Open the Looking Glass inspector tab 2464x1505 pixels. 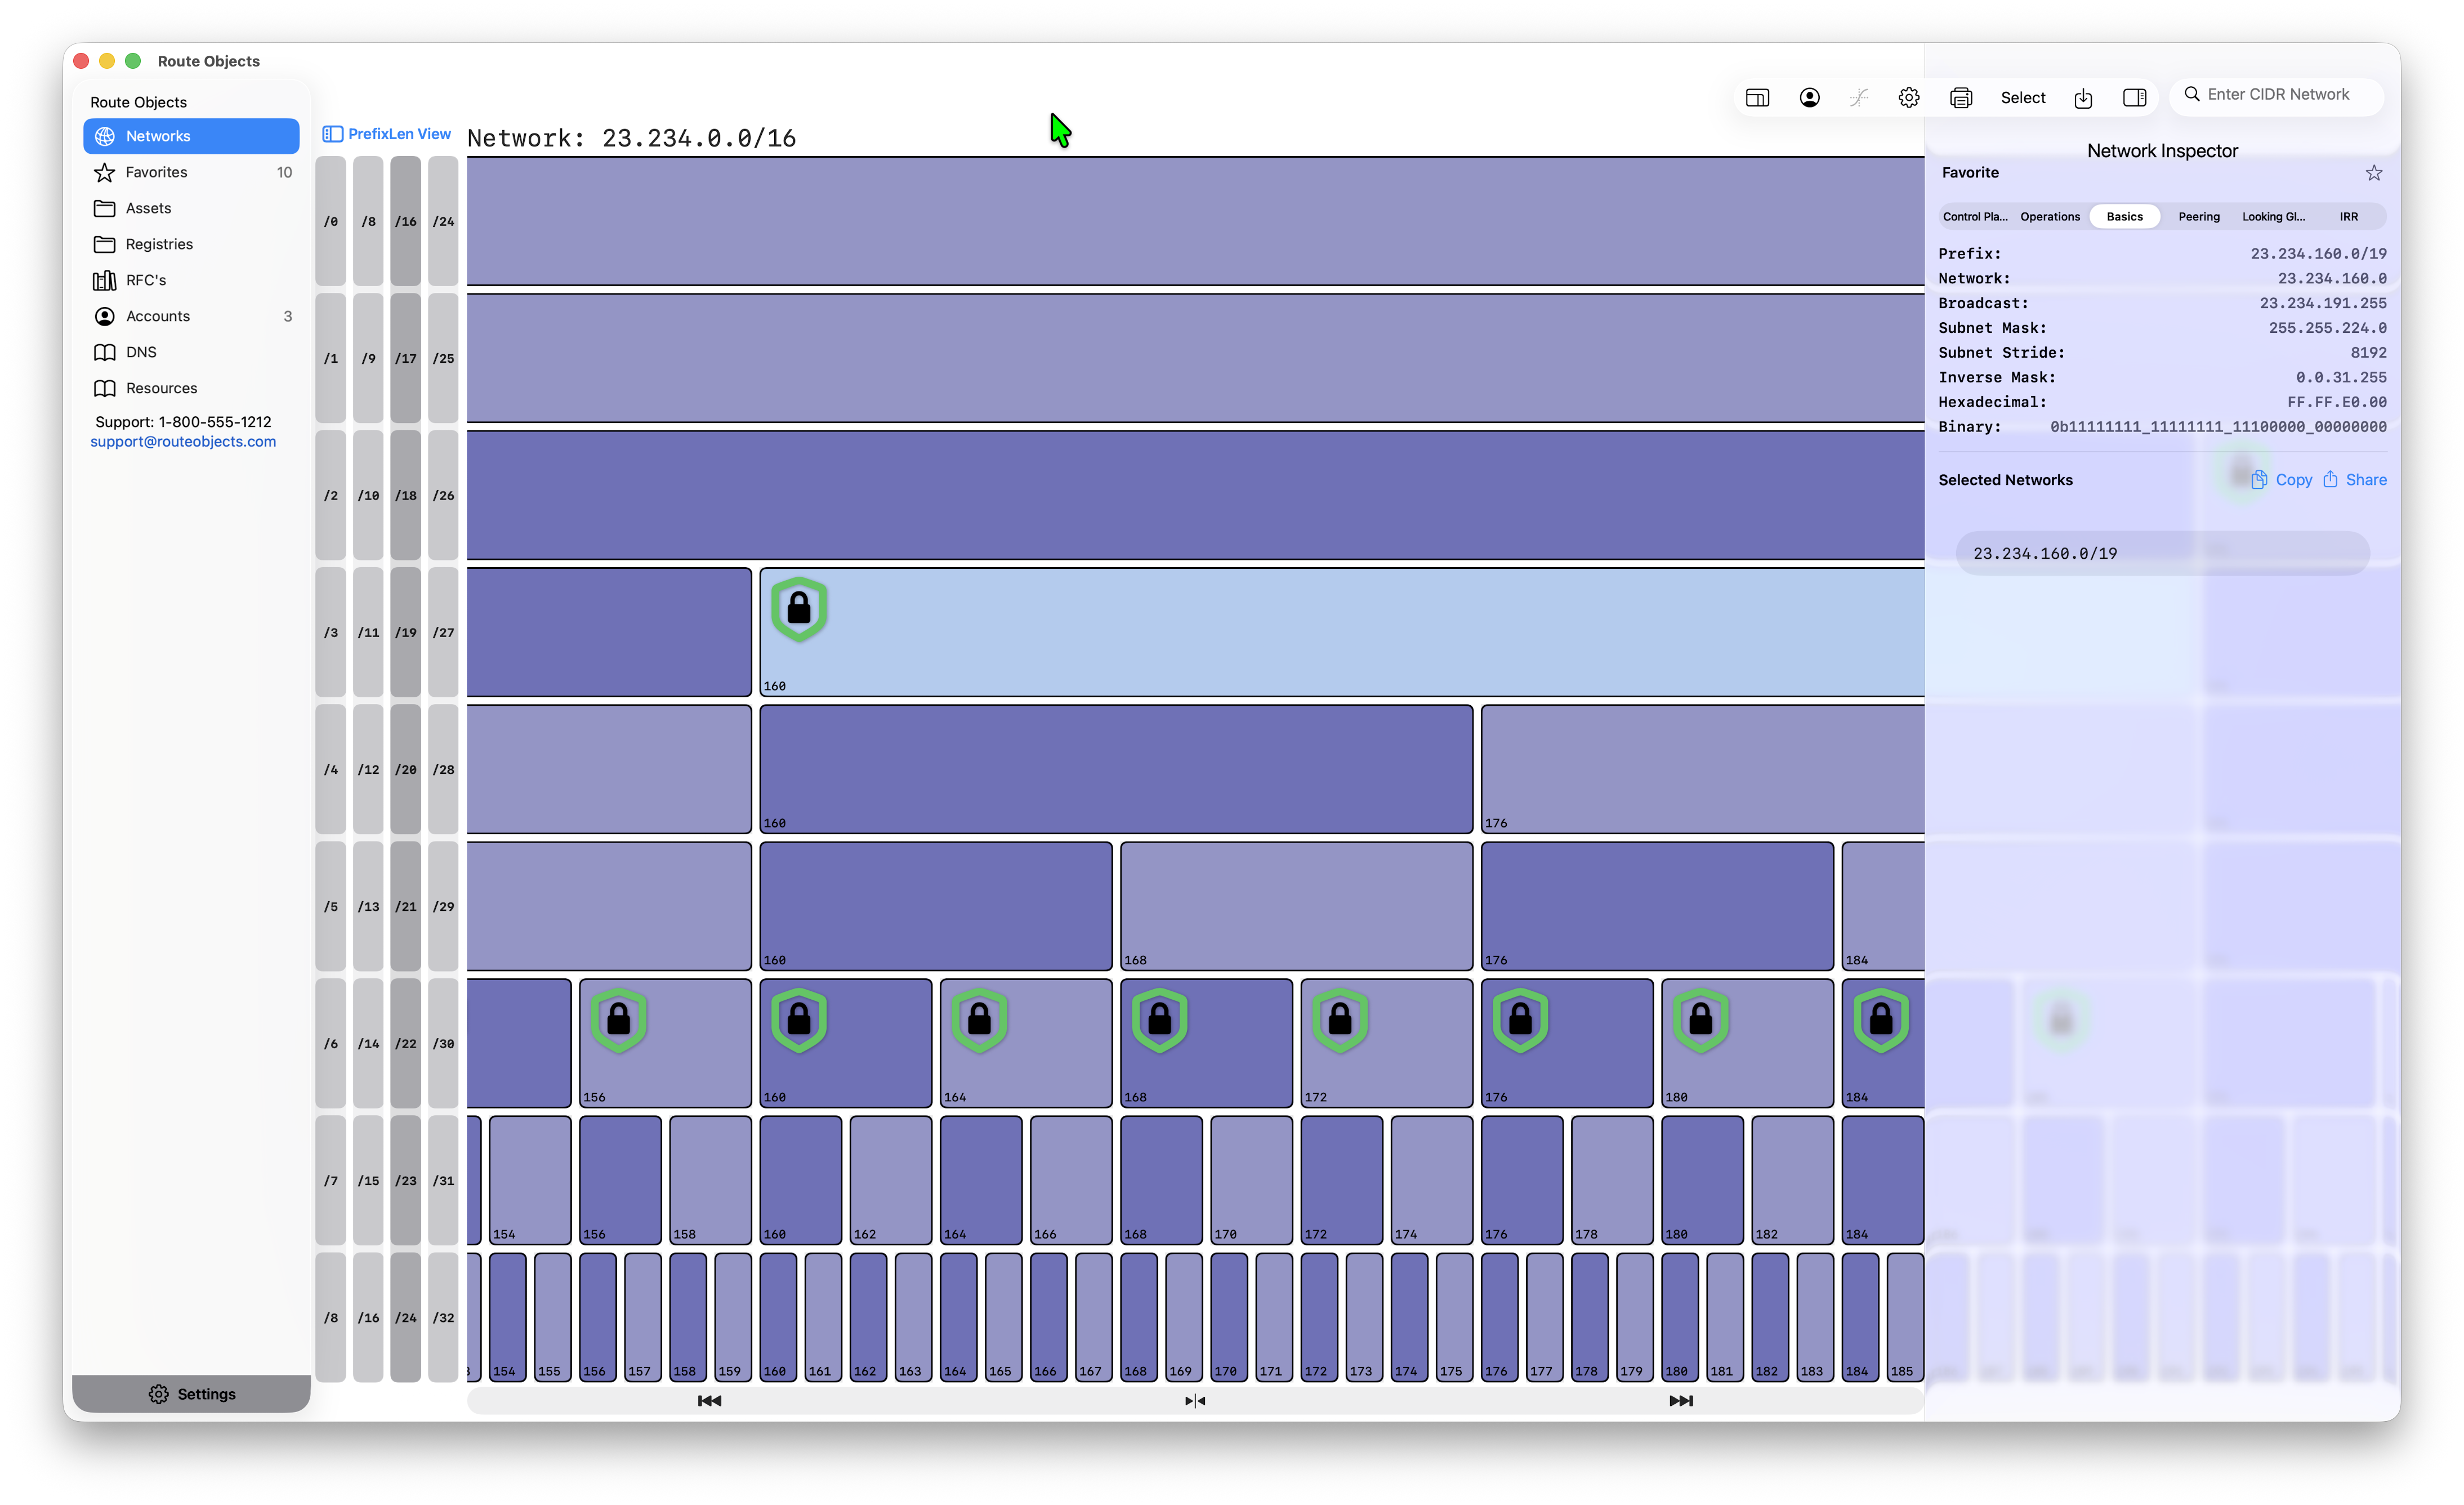[2273, 216]
